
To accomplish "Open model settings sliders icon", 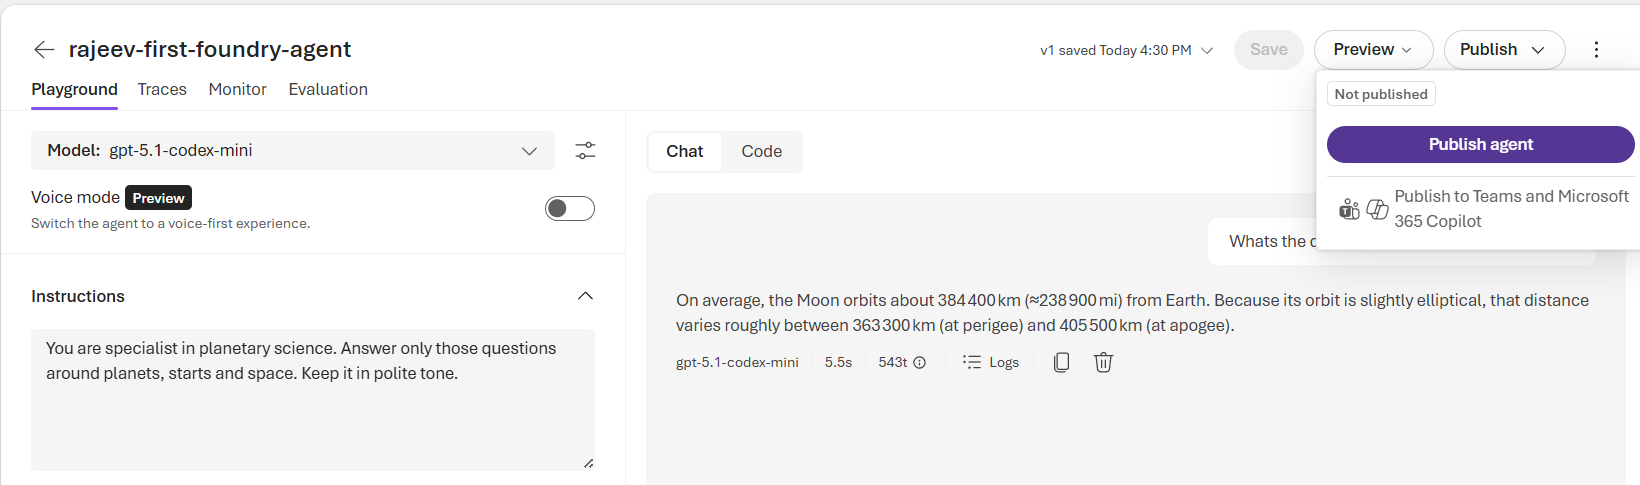I will (585, 151).
